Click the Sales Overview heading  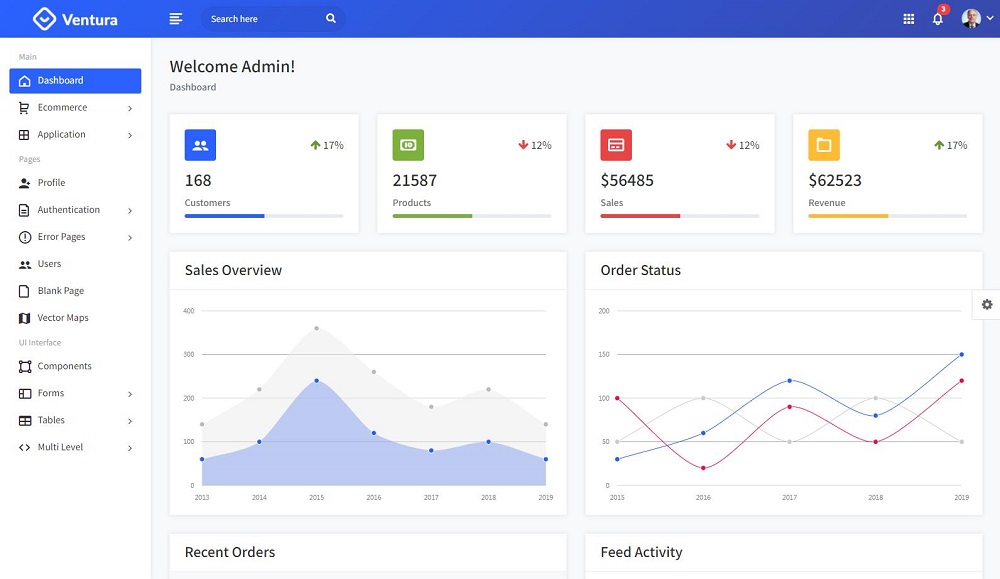(233, 270)
